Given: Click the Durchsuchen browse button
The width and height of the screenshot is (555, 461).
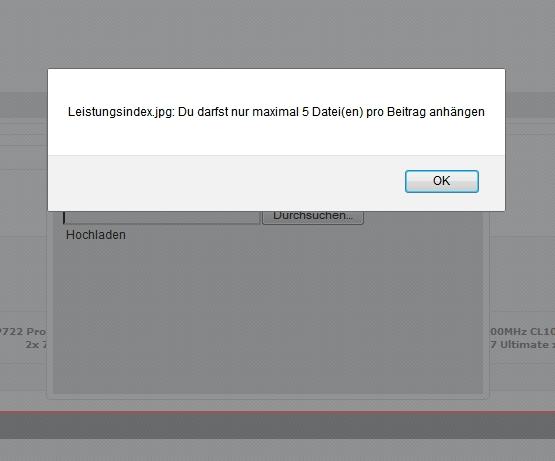Looking at the screenshot, I should [313, 217].
